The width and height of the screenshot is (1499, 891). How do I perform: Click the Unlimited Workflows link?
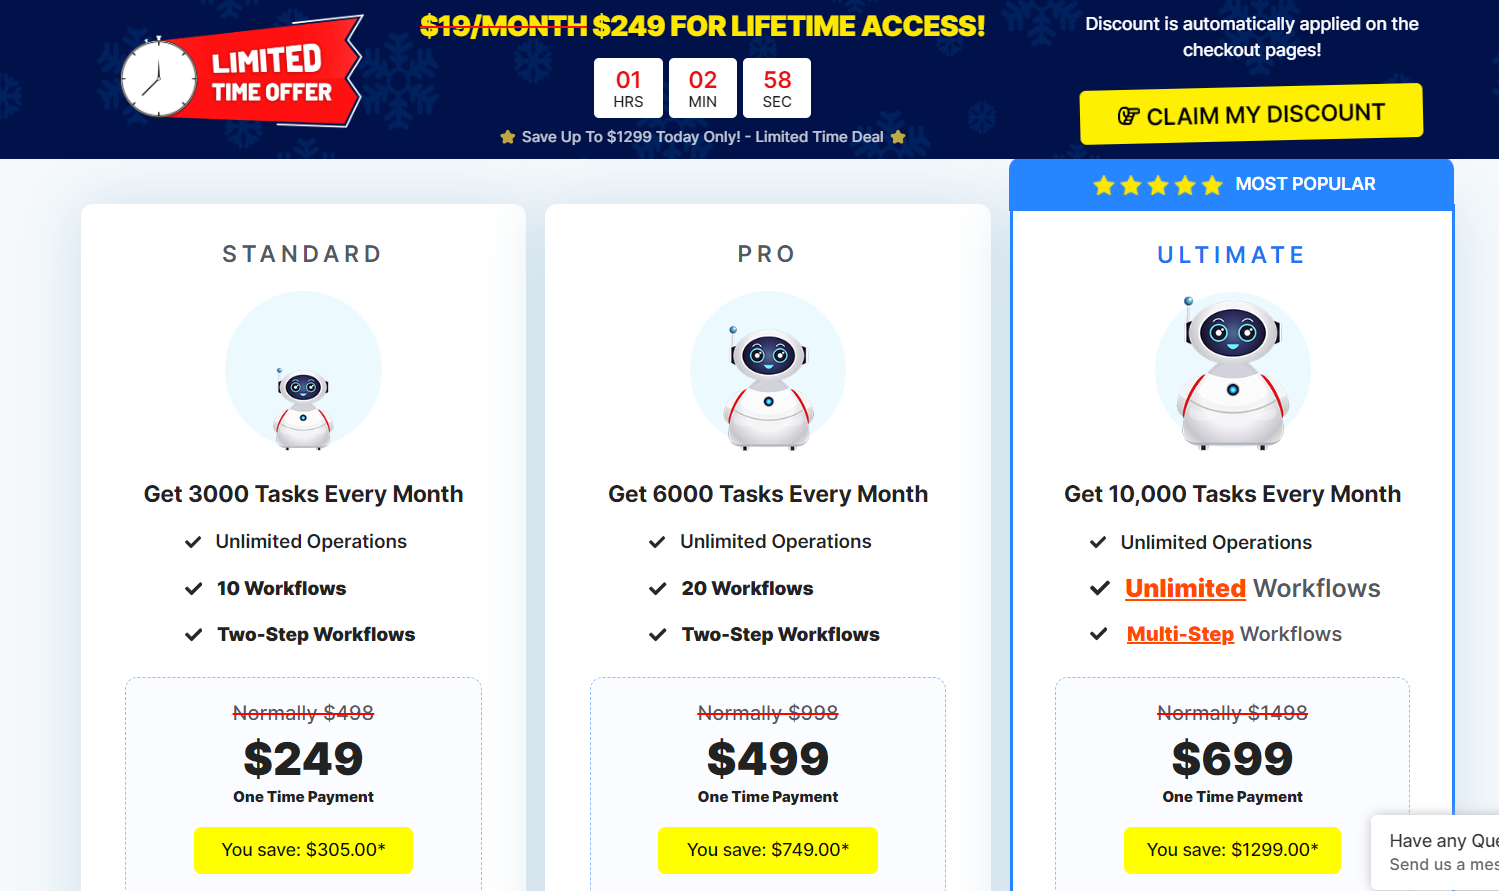pos(1185,588)
